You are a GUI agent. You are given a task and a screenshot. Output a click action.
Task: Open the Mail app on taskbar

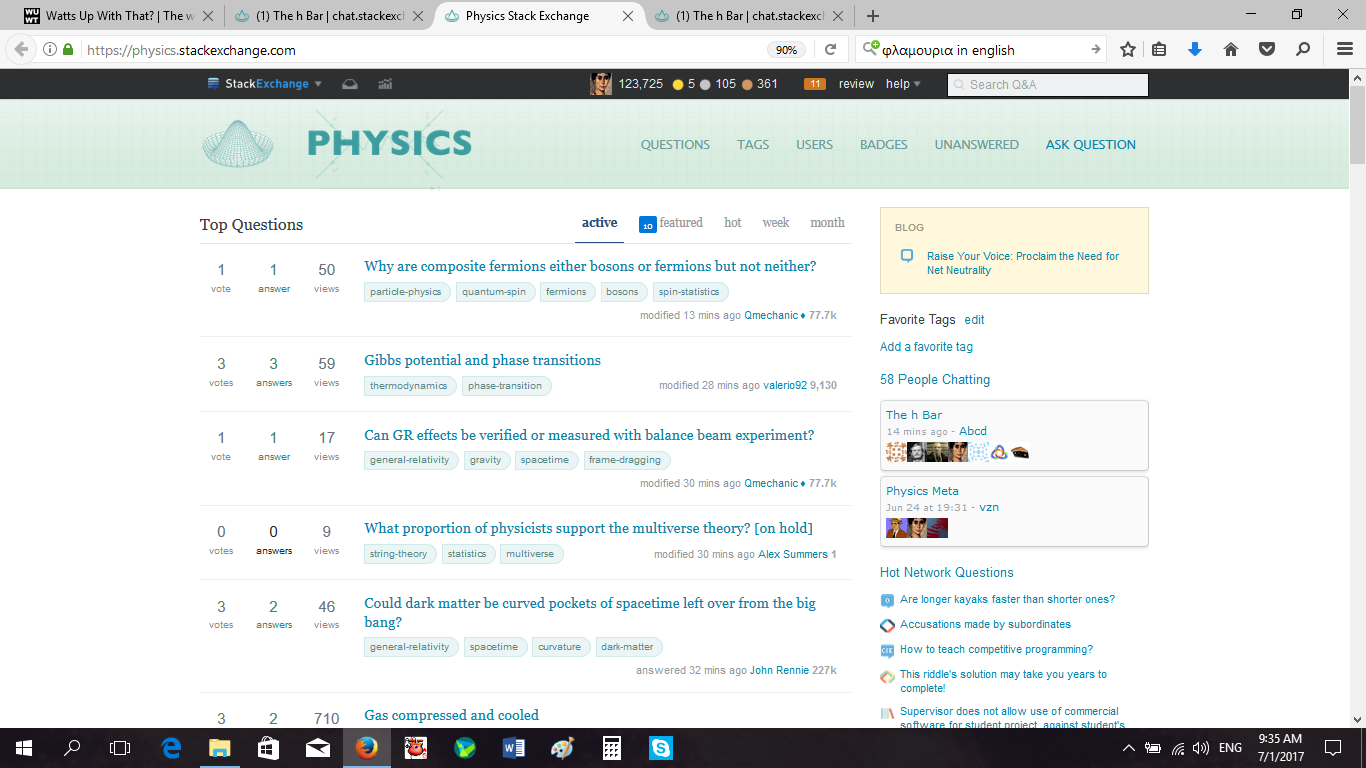tap(317, 747)
